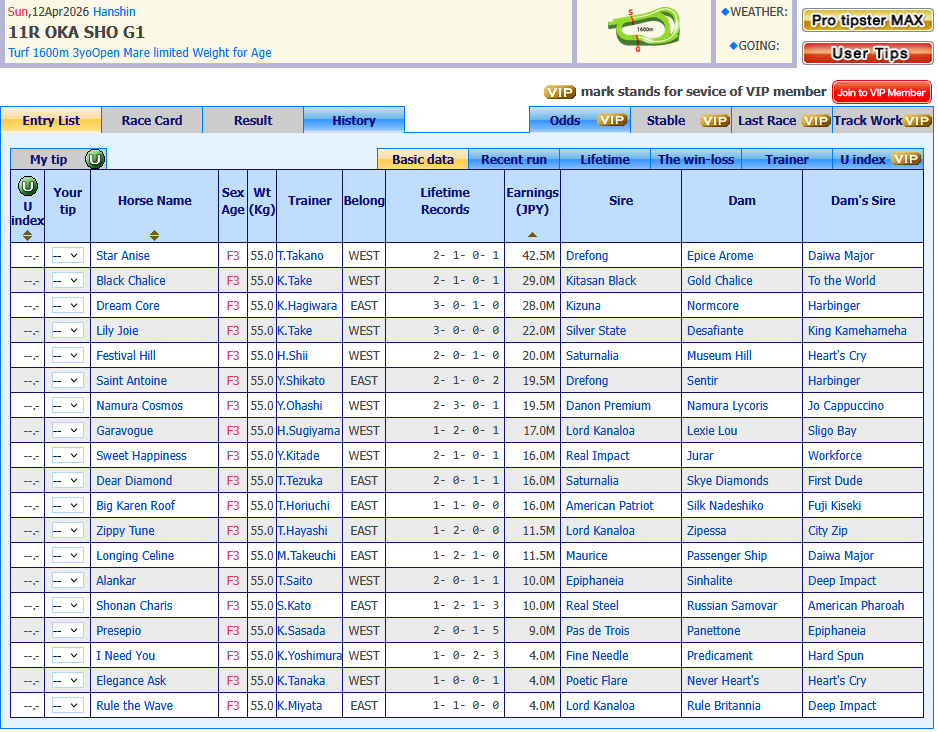Open Pro tipster MAX
938x732 pixels.
point(867,20)
